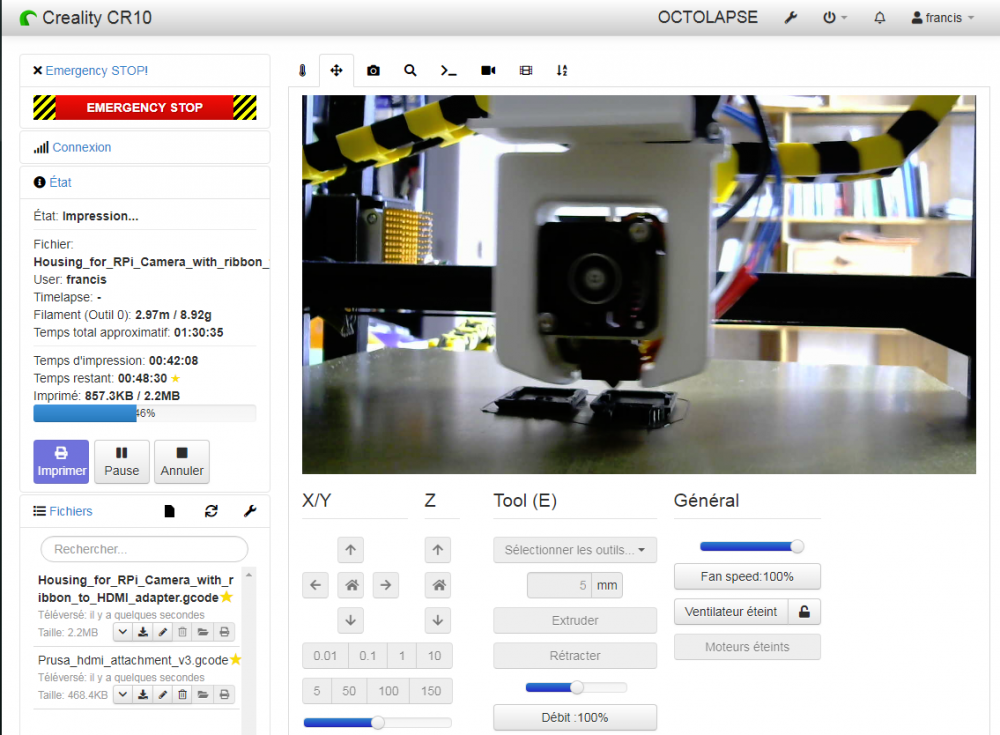Select 1 mm jog step size
Viewport: 1000px width, 735px height.
402,656
